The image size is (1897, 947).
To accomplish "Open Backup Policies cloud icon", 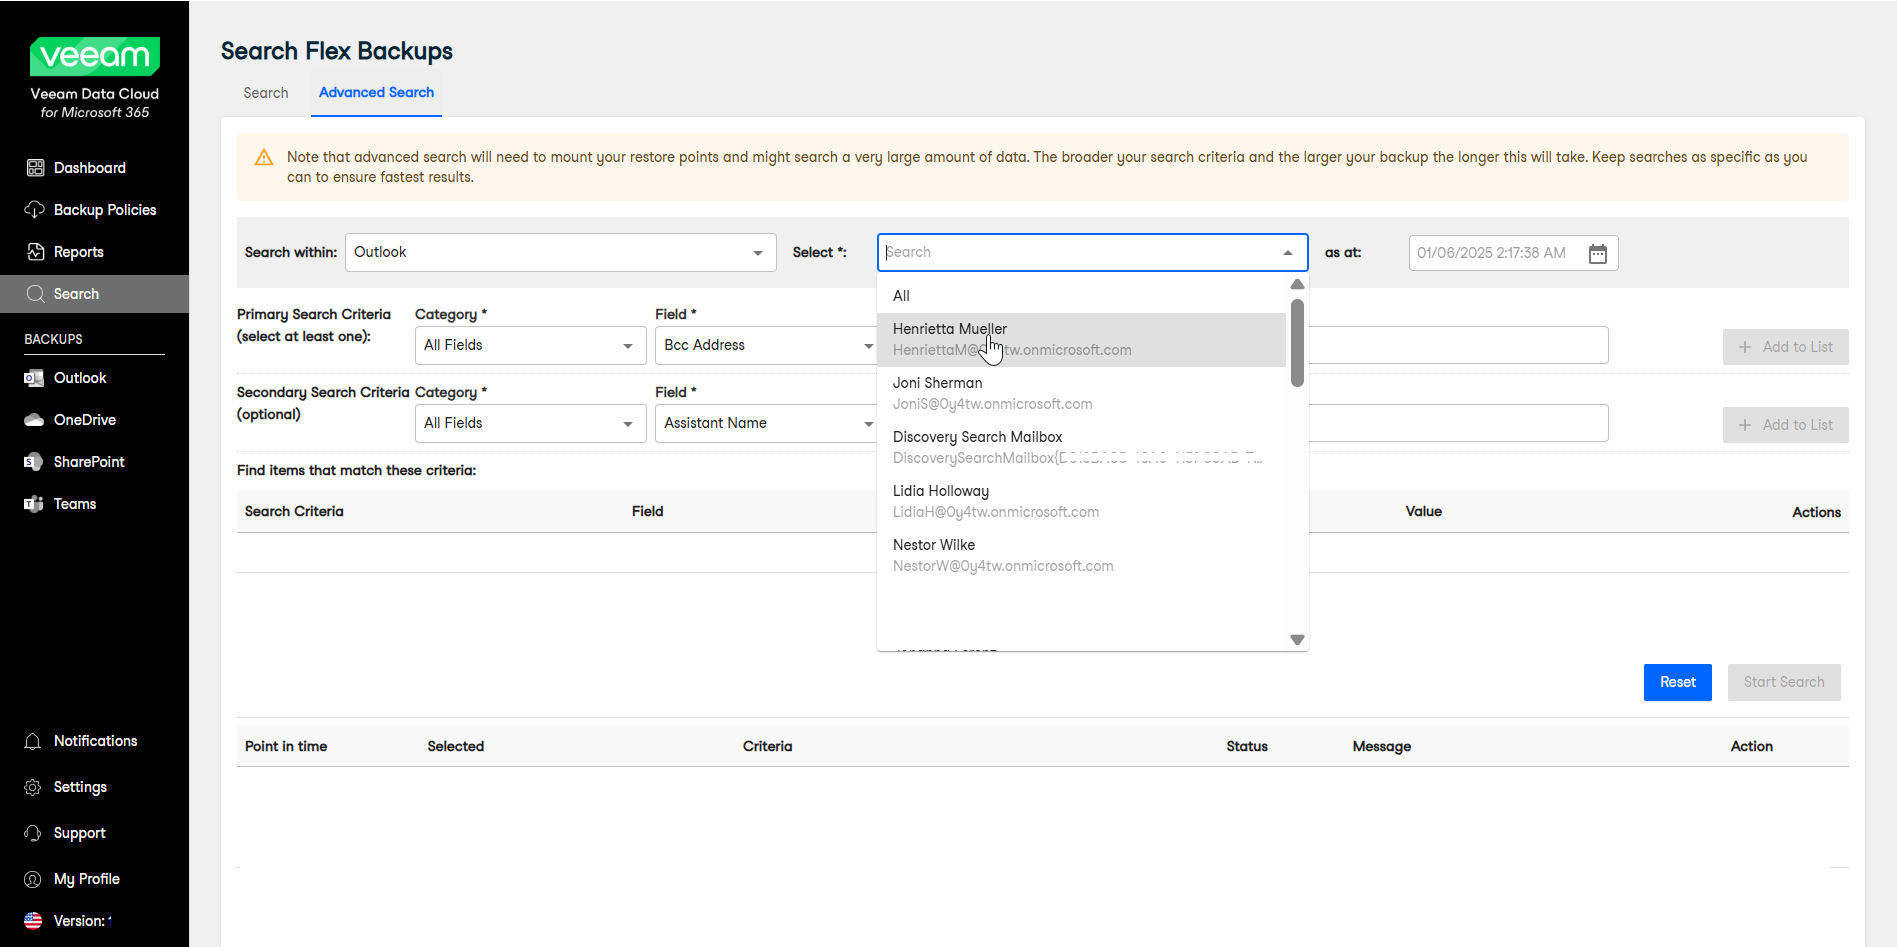I will tap(35, 210).
